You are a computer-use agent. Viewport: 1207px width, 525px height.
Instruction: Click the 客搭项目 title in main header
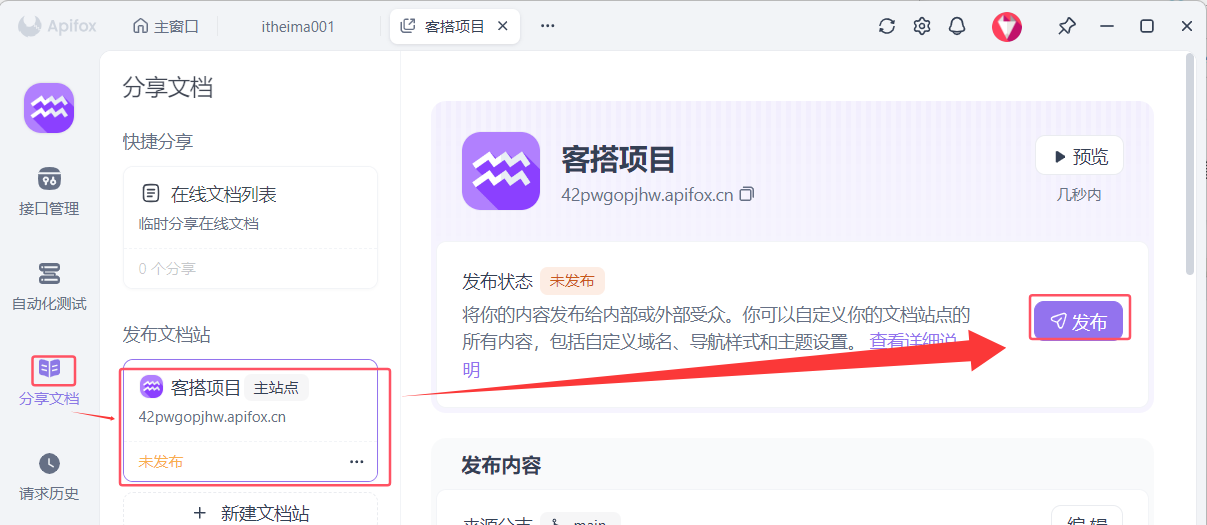click(x=619, y=158)
